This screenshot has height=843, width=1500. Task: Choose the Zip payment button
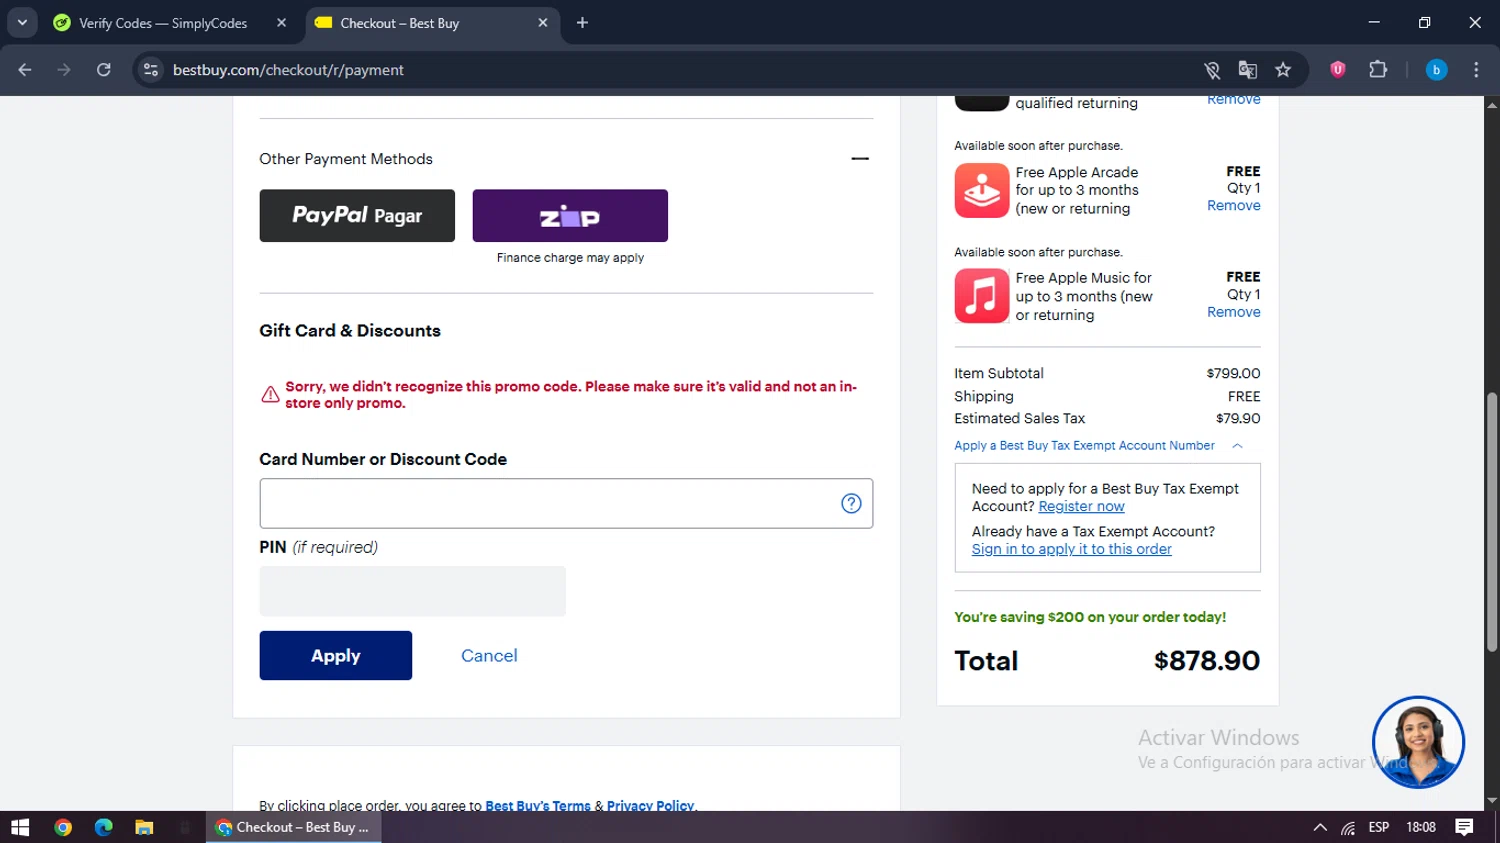coord(570,215)
